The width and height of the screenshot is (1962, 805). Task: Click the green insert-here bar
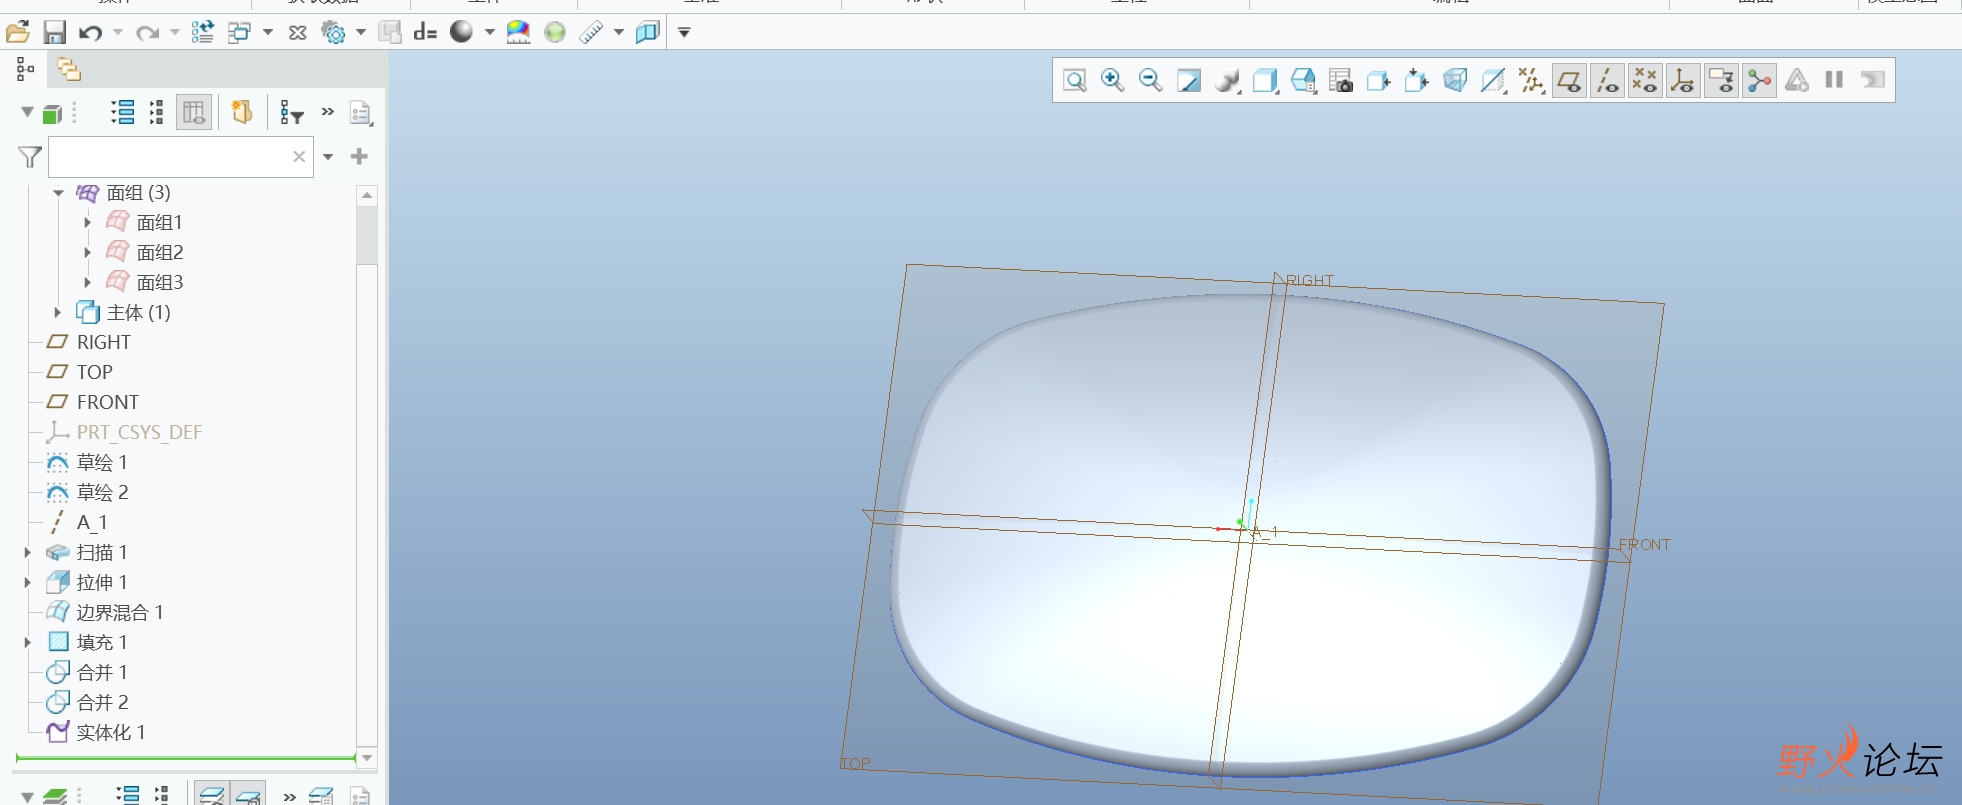tap(186, 759)
